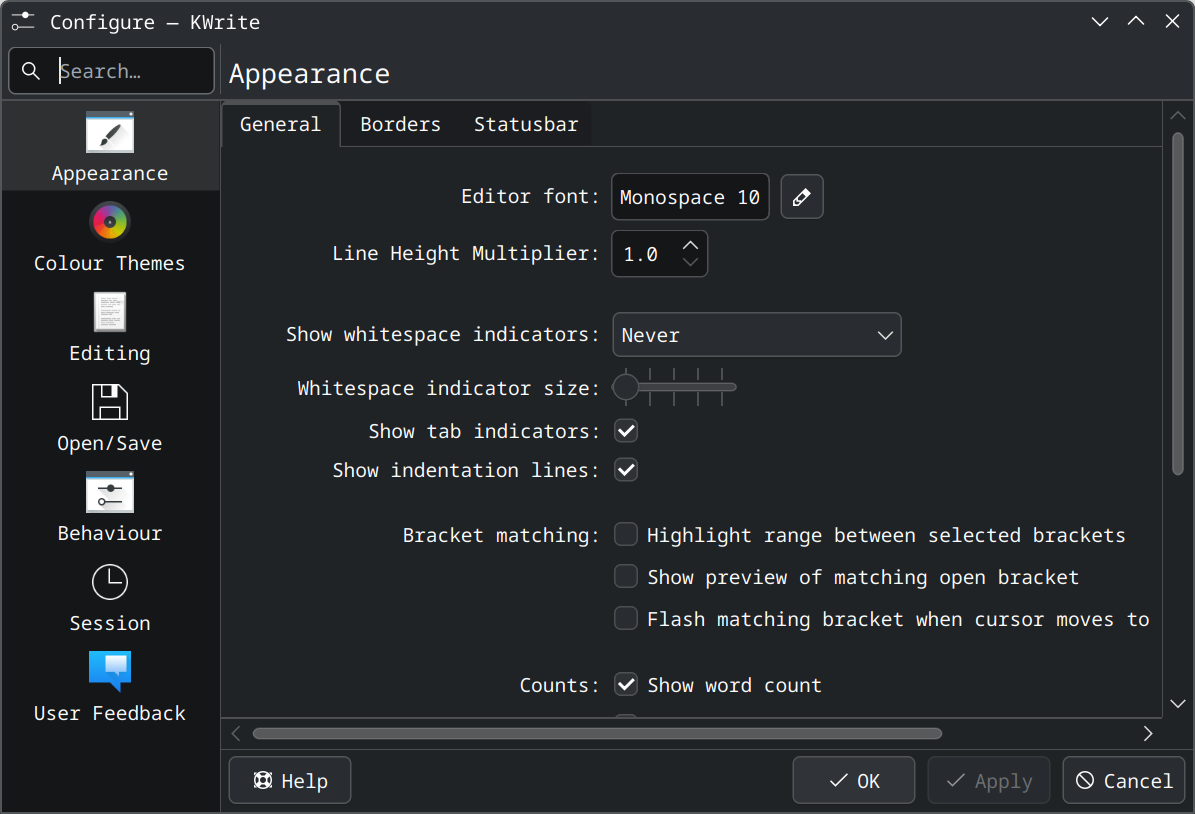Switch to the Borders tab
1195x814 pixels.
[400, 125]
